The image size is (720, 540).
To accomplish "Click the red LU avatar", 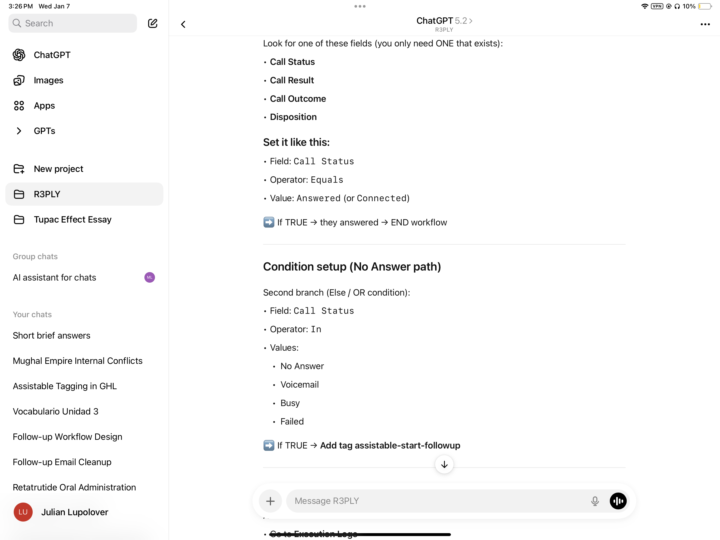I will click(23, 512).
